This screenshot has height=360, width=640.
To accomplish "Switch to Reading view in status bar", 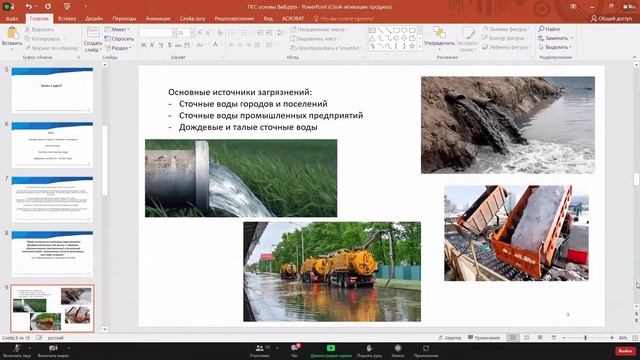I will pos(540,338).
